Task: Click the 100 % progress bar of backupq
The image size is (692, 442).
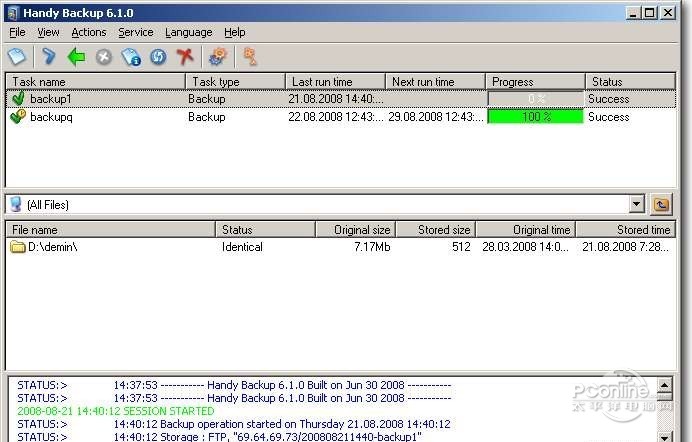Action: (535, 116)
